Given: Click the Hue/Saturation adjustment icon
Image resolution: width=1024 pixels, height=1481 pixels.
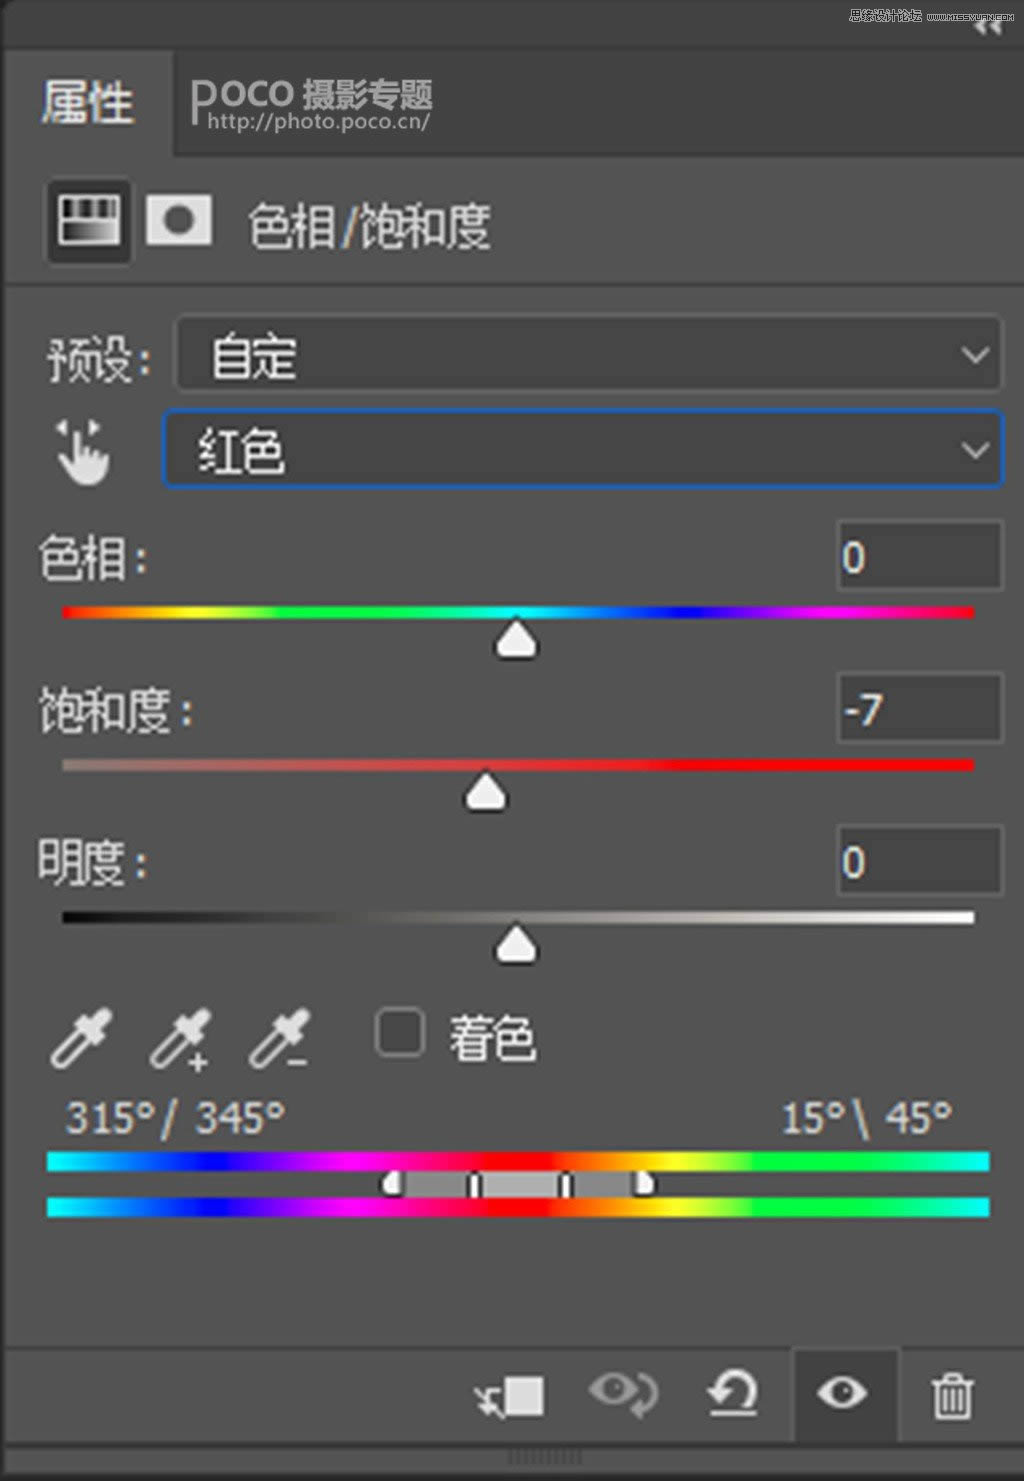Looking at the screenshot, I should [x=88, y=220].
